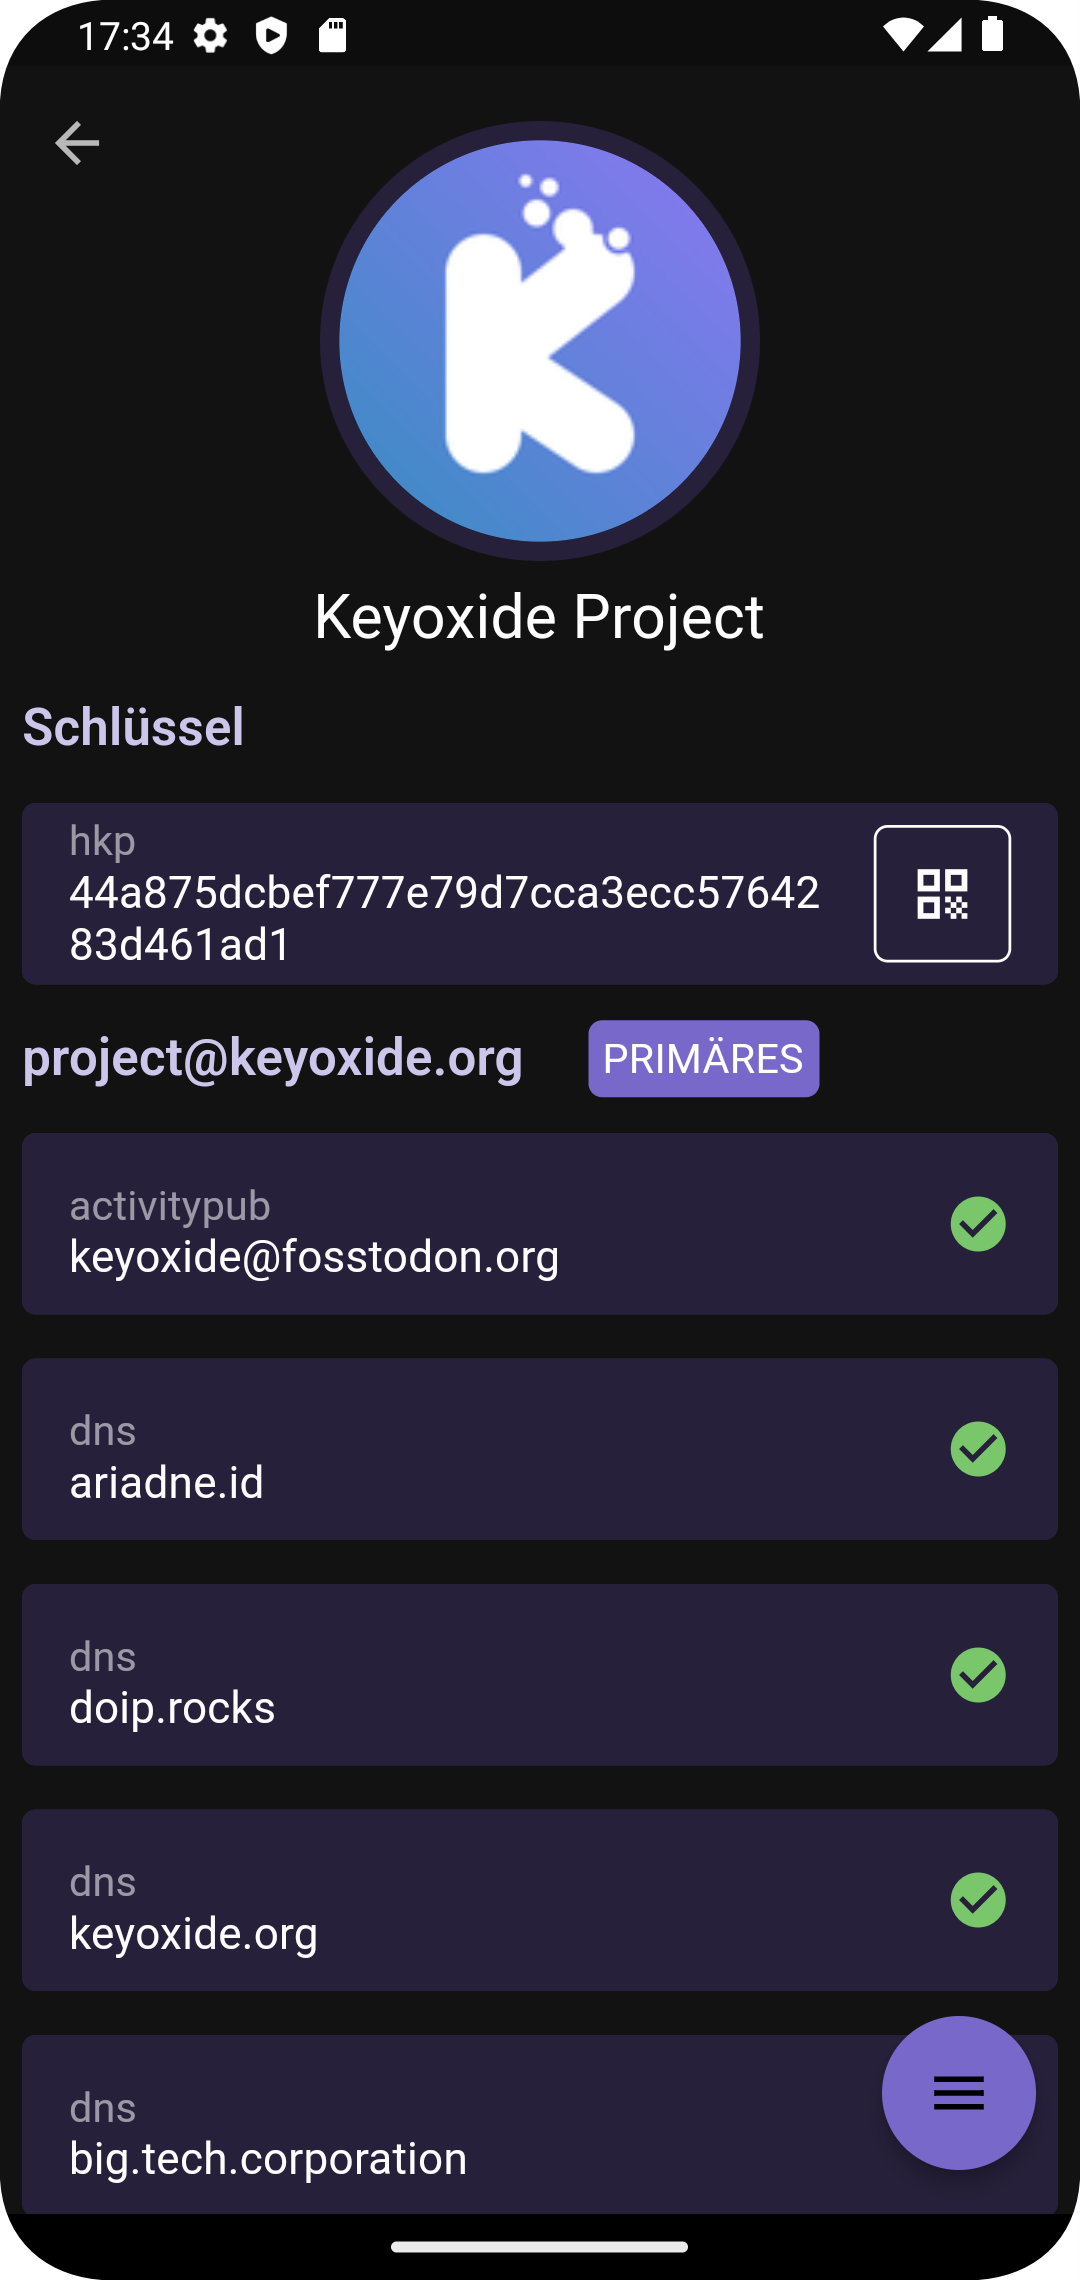Image resolution: width=1080 pixels, height=2280 pixels.
Task: Tap the Keyoxide profile avatar
Action: click(x=539, y=341)
